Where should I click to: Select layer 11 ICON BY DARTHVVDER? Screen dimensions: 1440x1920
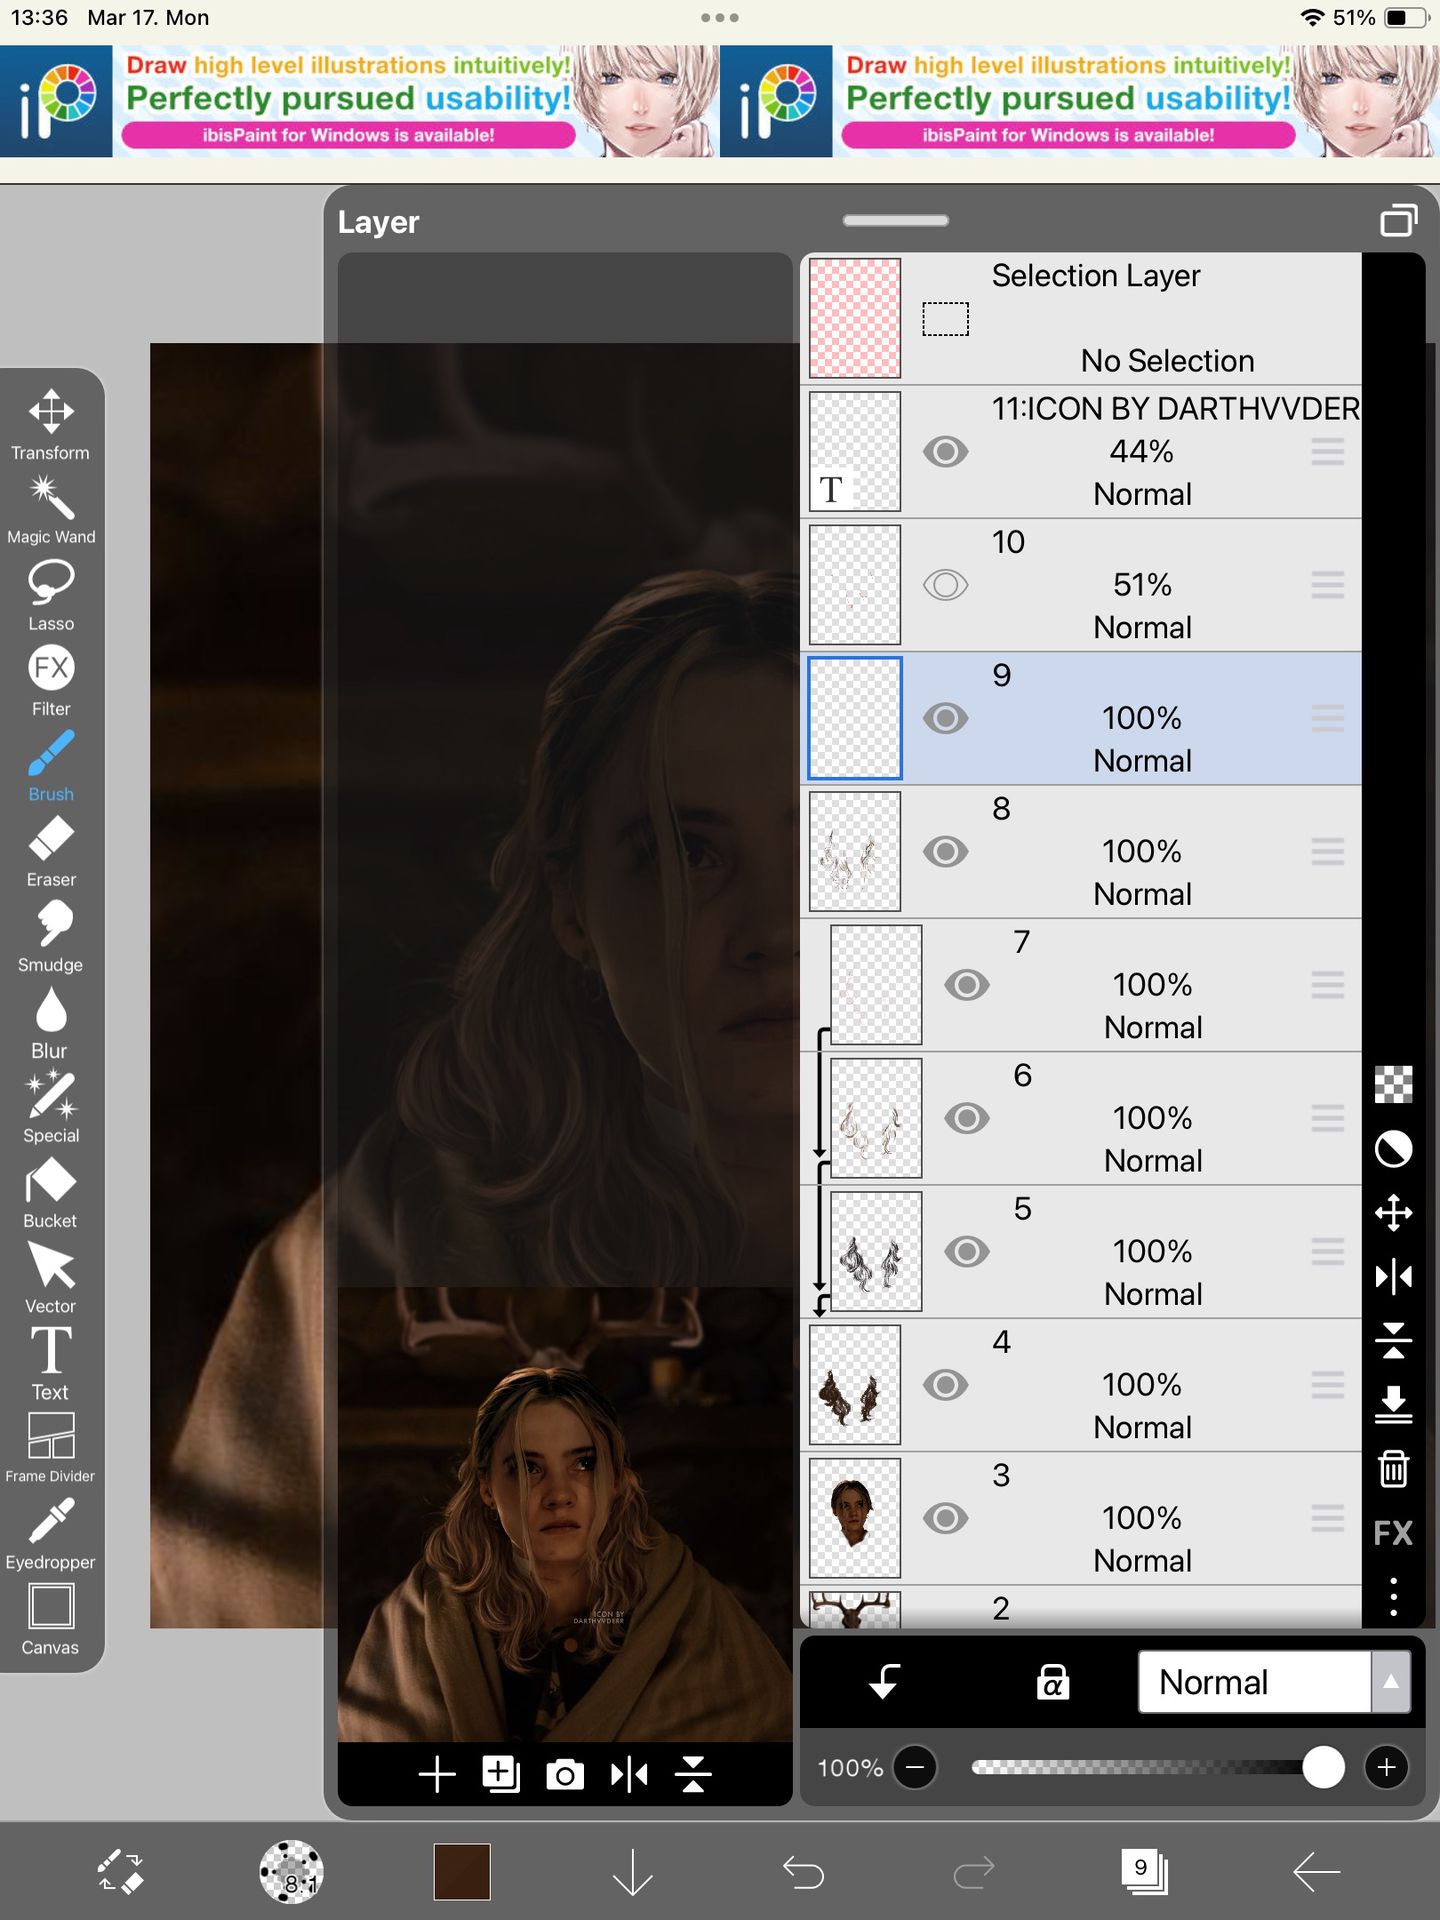coord(1081,452)
